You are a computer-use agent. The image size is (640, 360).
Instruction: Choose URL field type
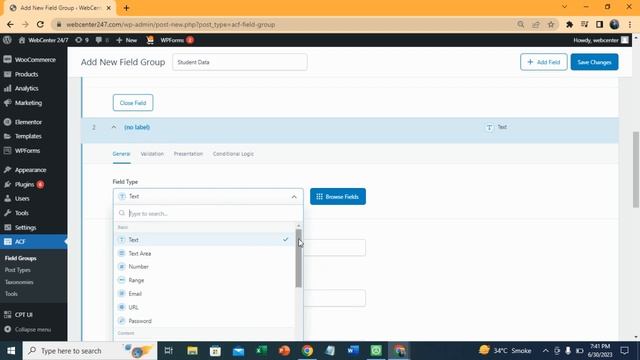pyautogui.click(x=204, y=307)
